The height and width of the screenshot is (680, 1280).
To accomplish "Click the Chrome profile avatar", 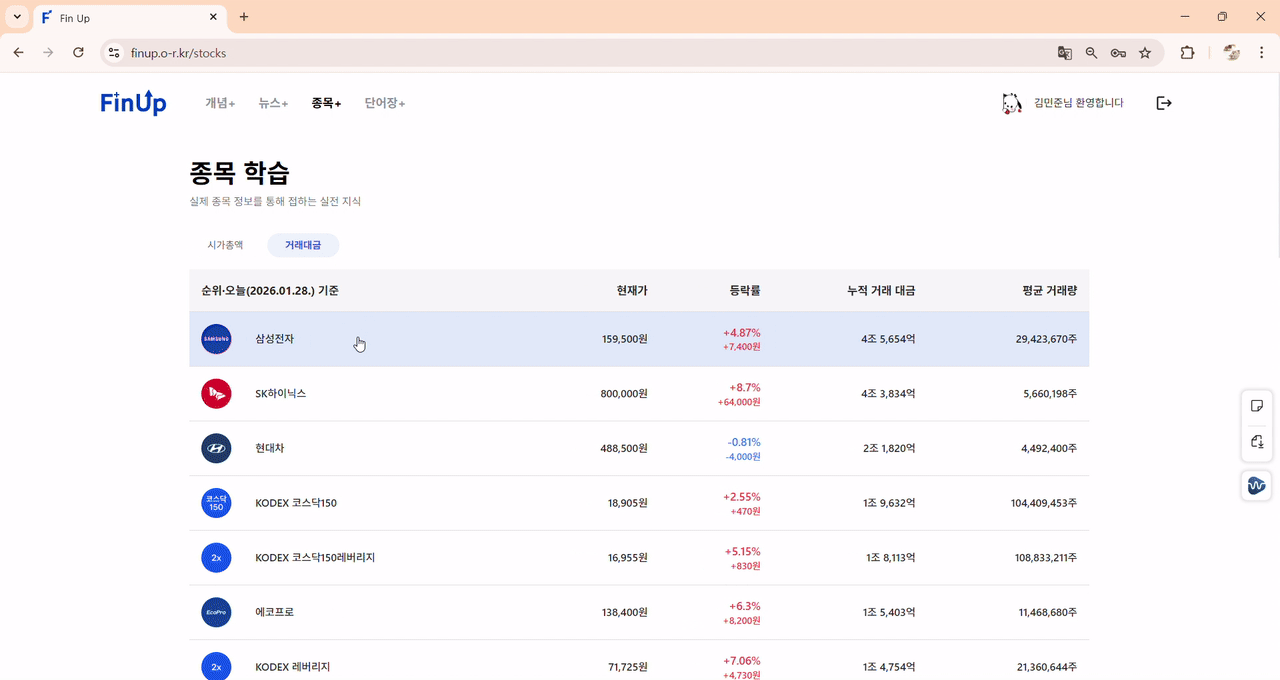I will coord(1232,53).
